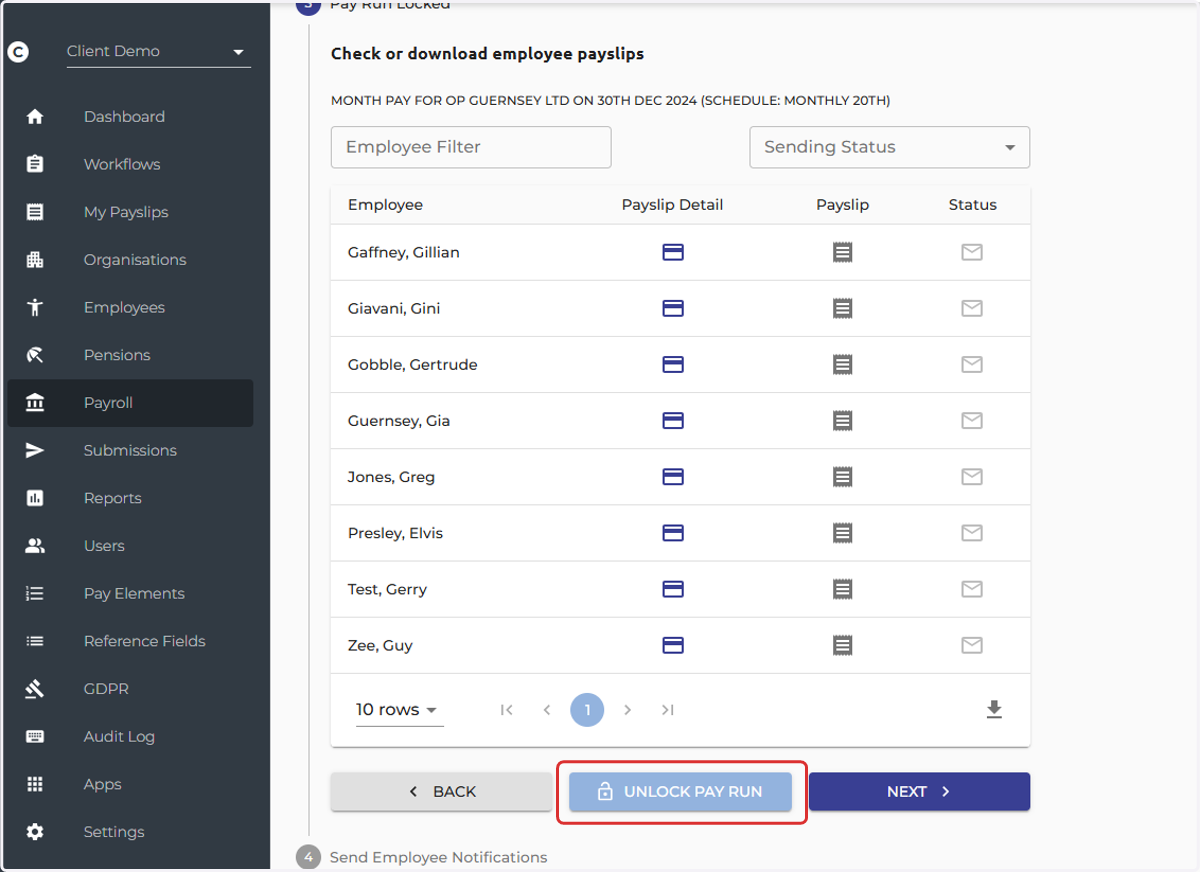Screen dimensions: 1200x872
Task: Click UNLOCK PAY RUN button
Action: tap(680, 791)
